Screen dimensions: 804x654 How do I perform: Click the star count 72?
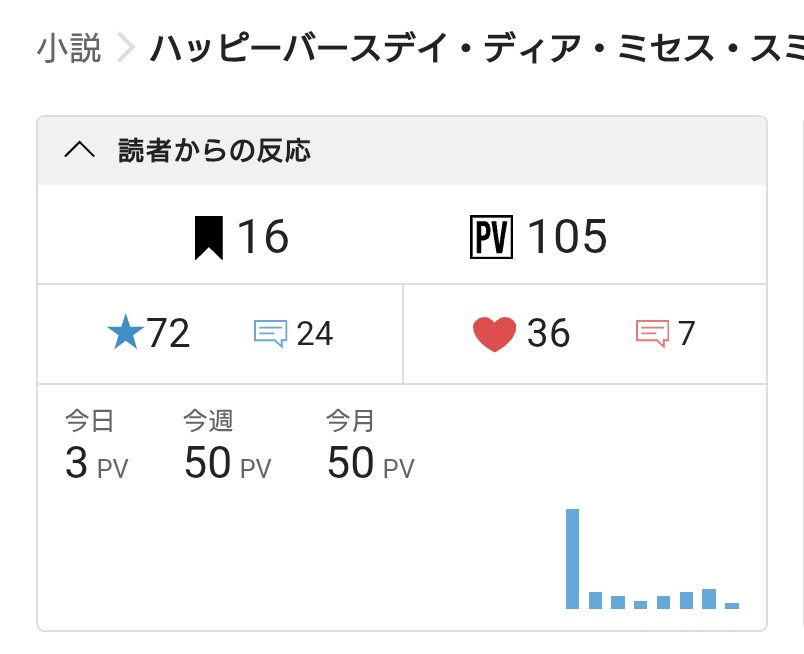click(168, 333)
